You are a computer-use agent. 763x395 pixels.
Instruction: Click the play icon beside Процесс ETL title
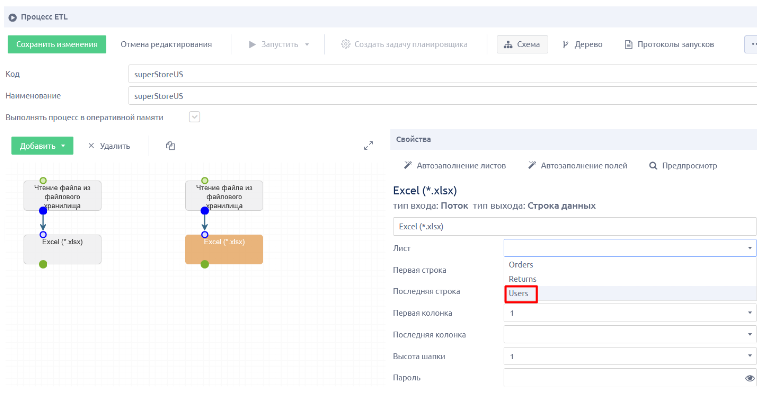point(13,17)
